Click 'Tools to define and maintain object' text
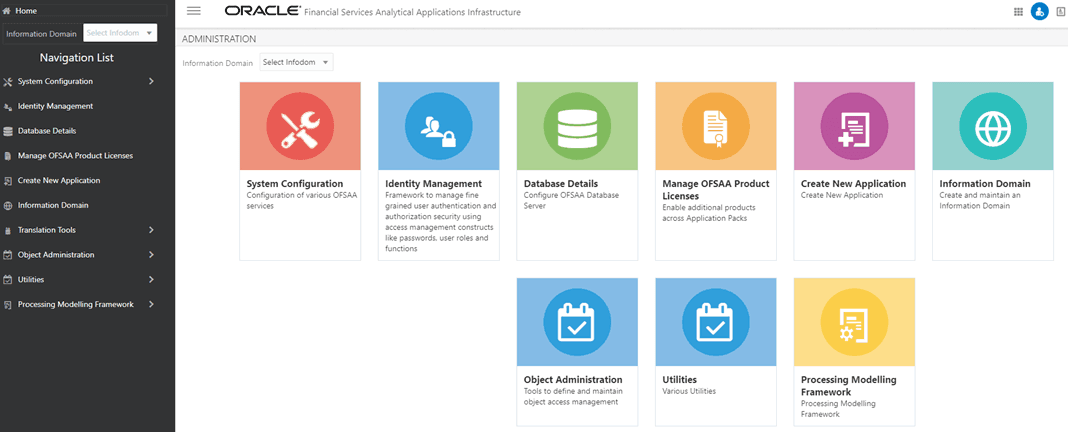The height and width of the screenshot is (432, 1068). pos(573,397)
